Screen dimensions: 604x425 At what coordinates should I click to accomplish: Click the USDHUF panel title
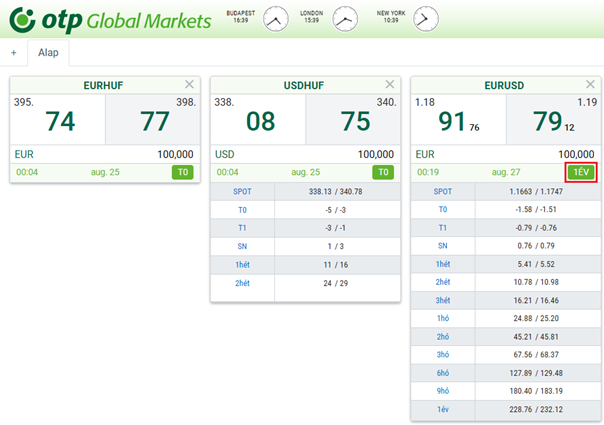click(x=304, y=86)
